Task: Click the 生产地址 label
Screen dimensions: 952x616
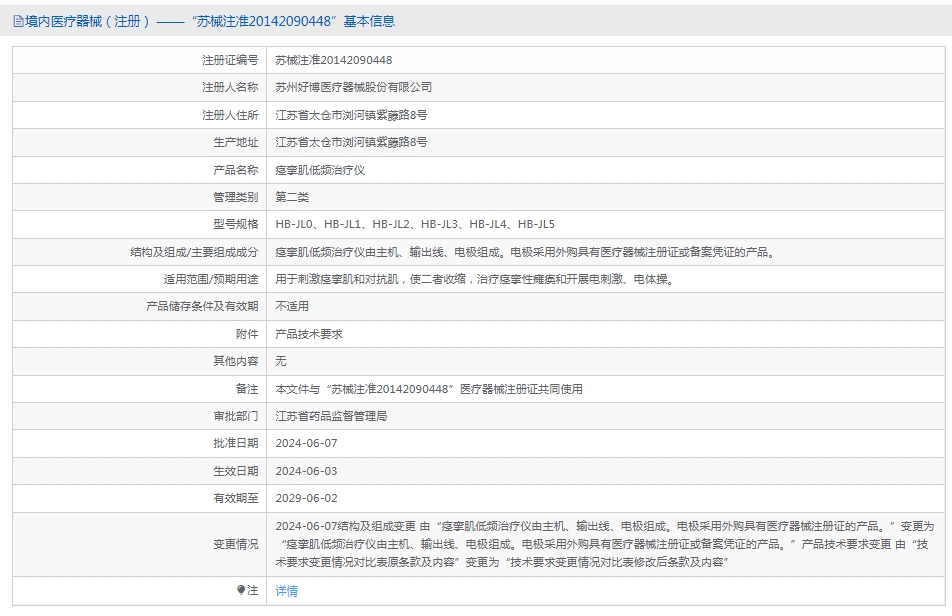Action: click(x=236, y=142)
